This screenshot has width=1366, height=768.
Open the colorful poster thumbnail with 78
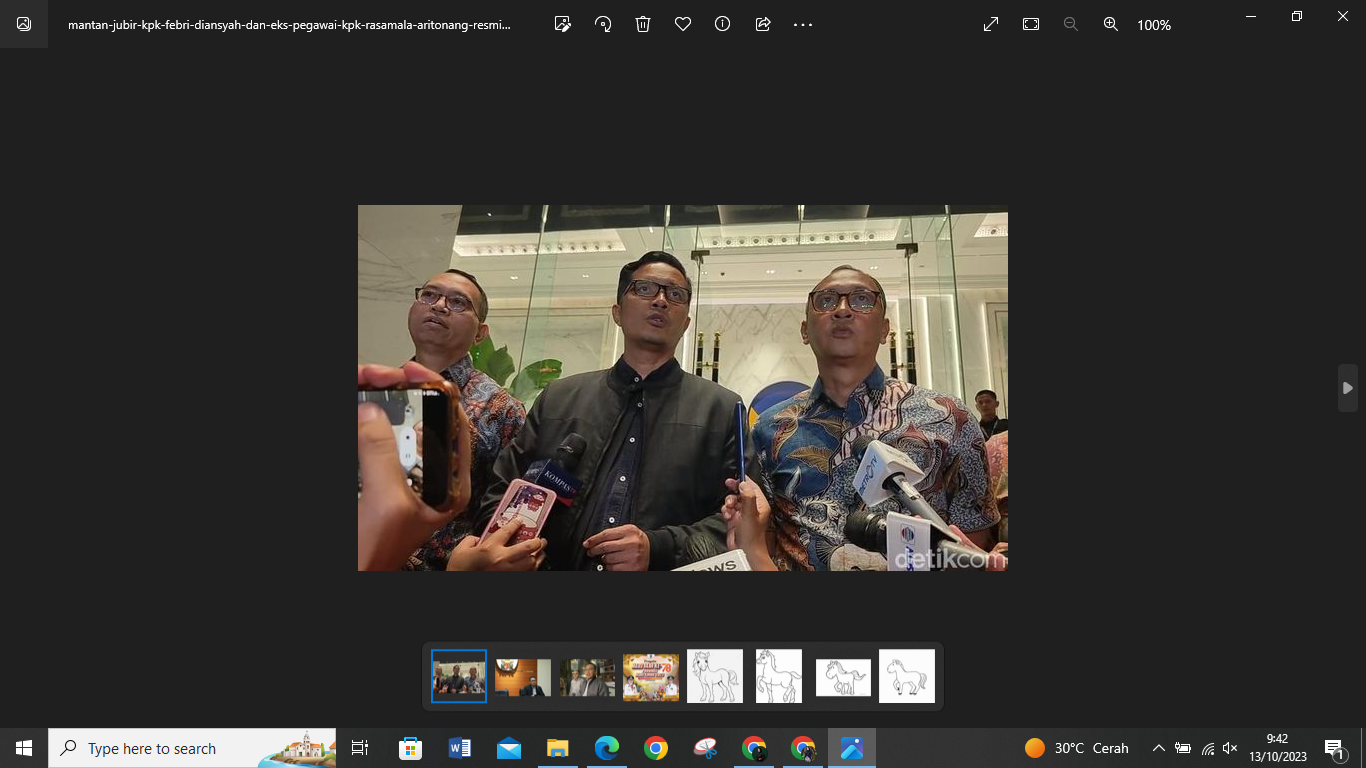(x=651, y=677)
